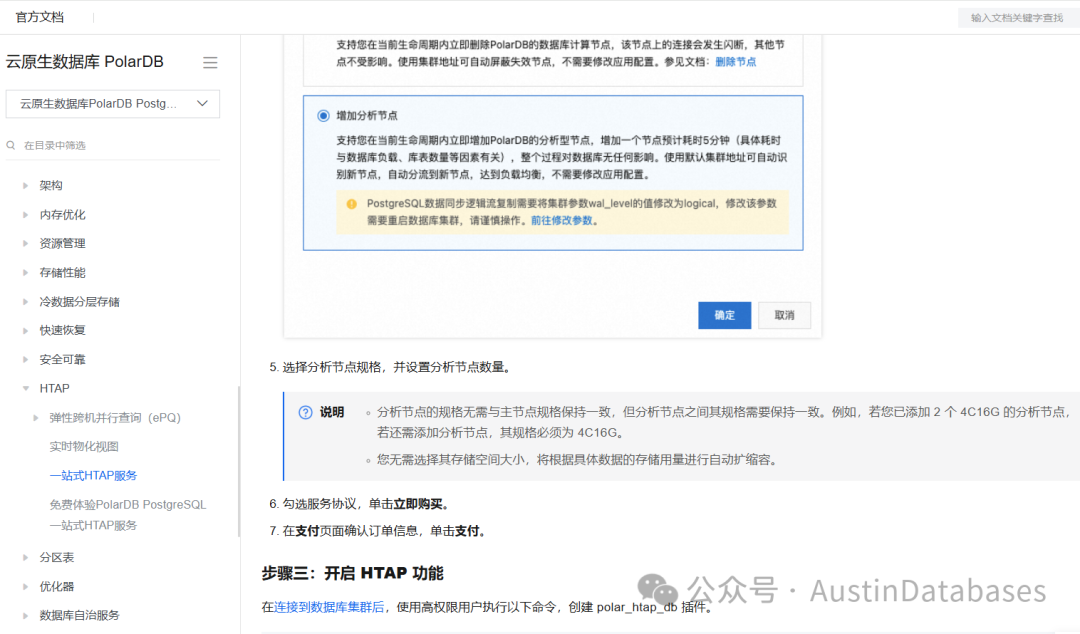This screenshot has width=1080, height=634.
Task: Click the 冷数据分层存储 tree label
Action: 80,301
